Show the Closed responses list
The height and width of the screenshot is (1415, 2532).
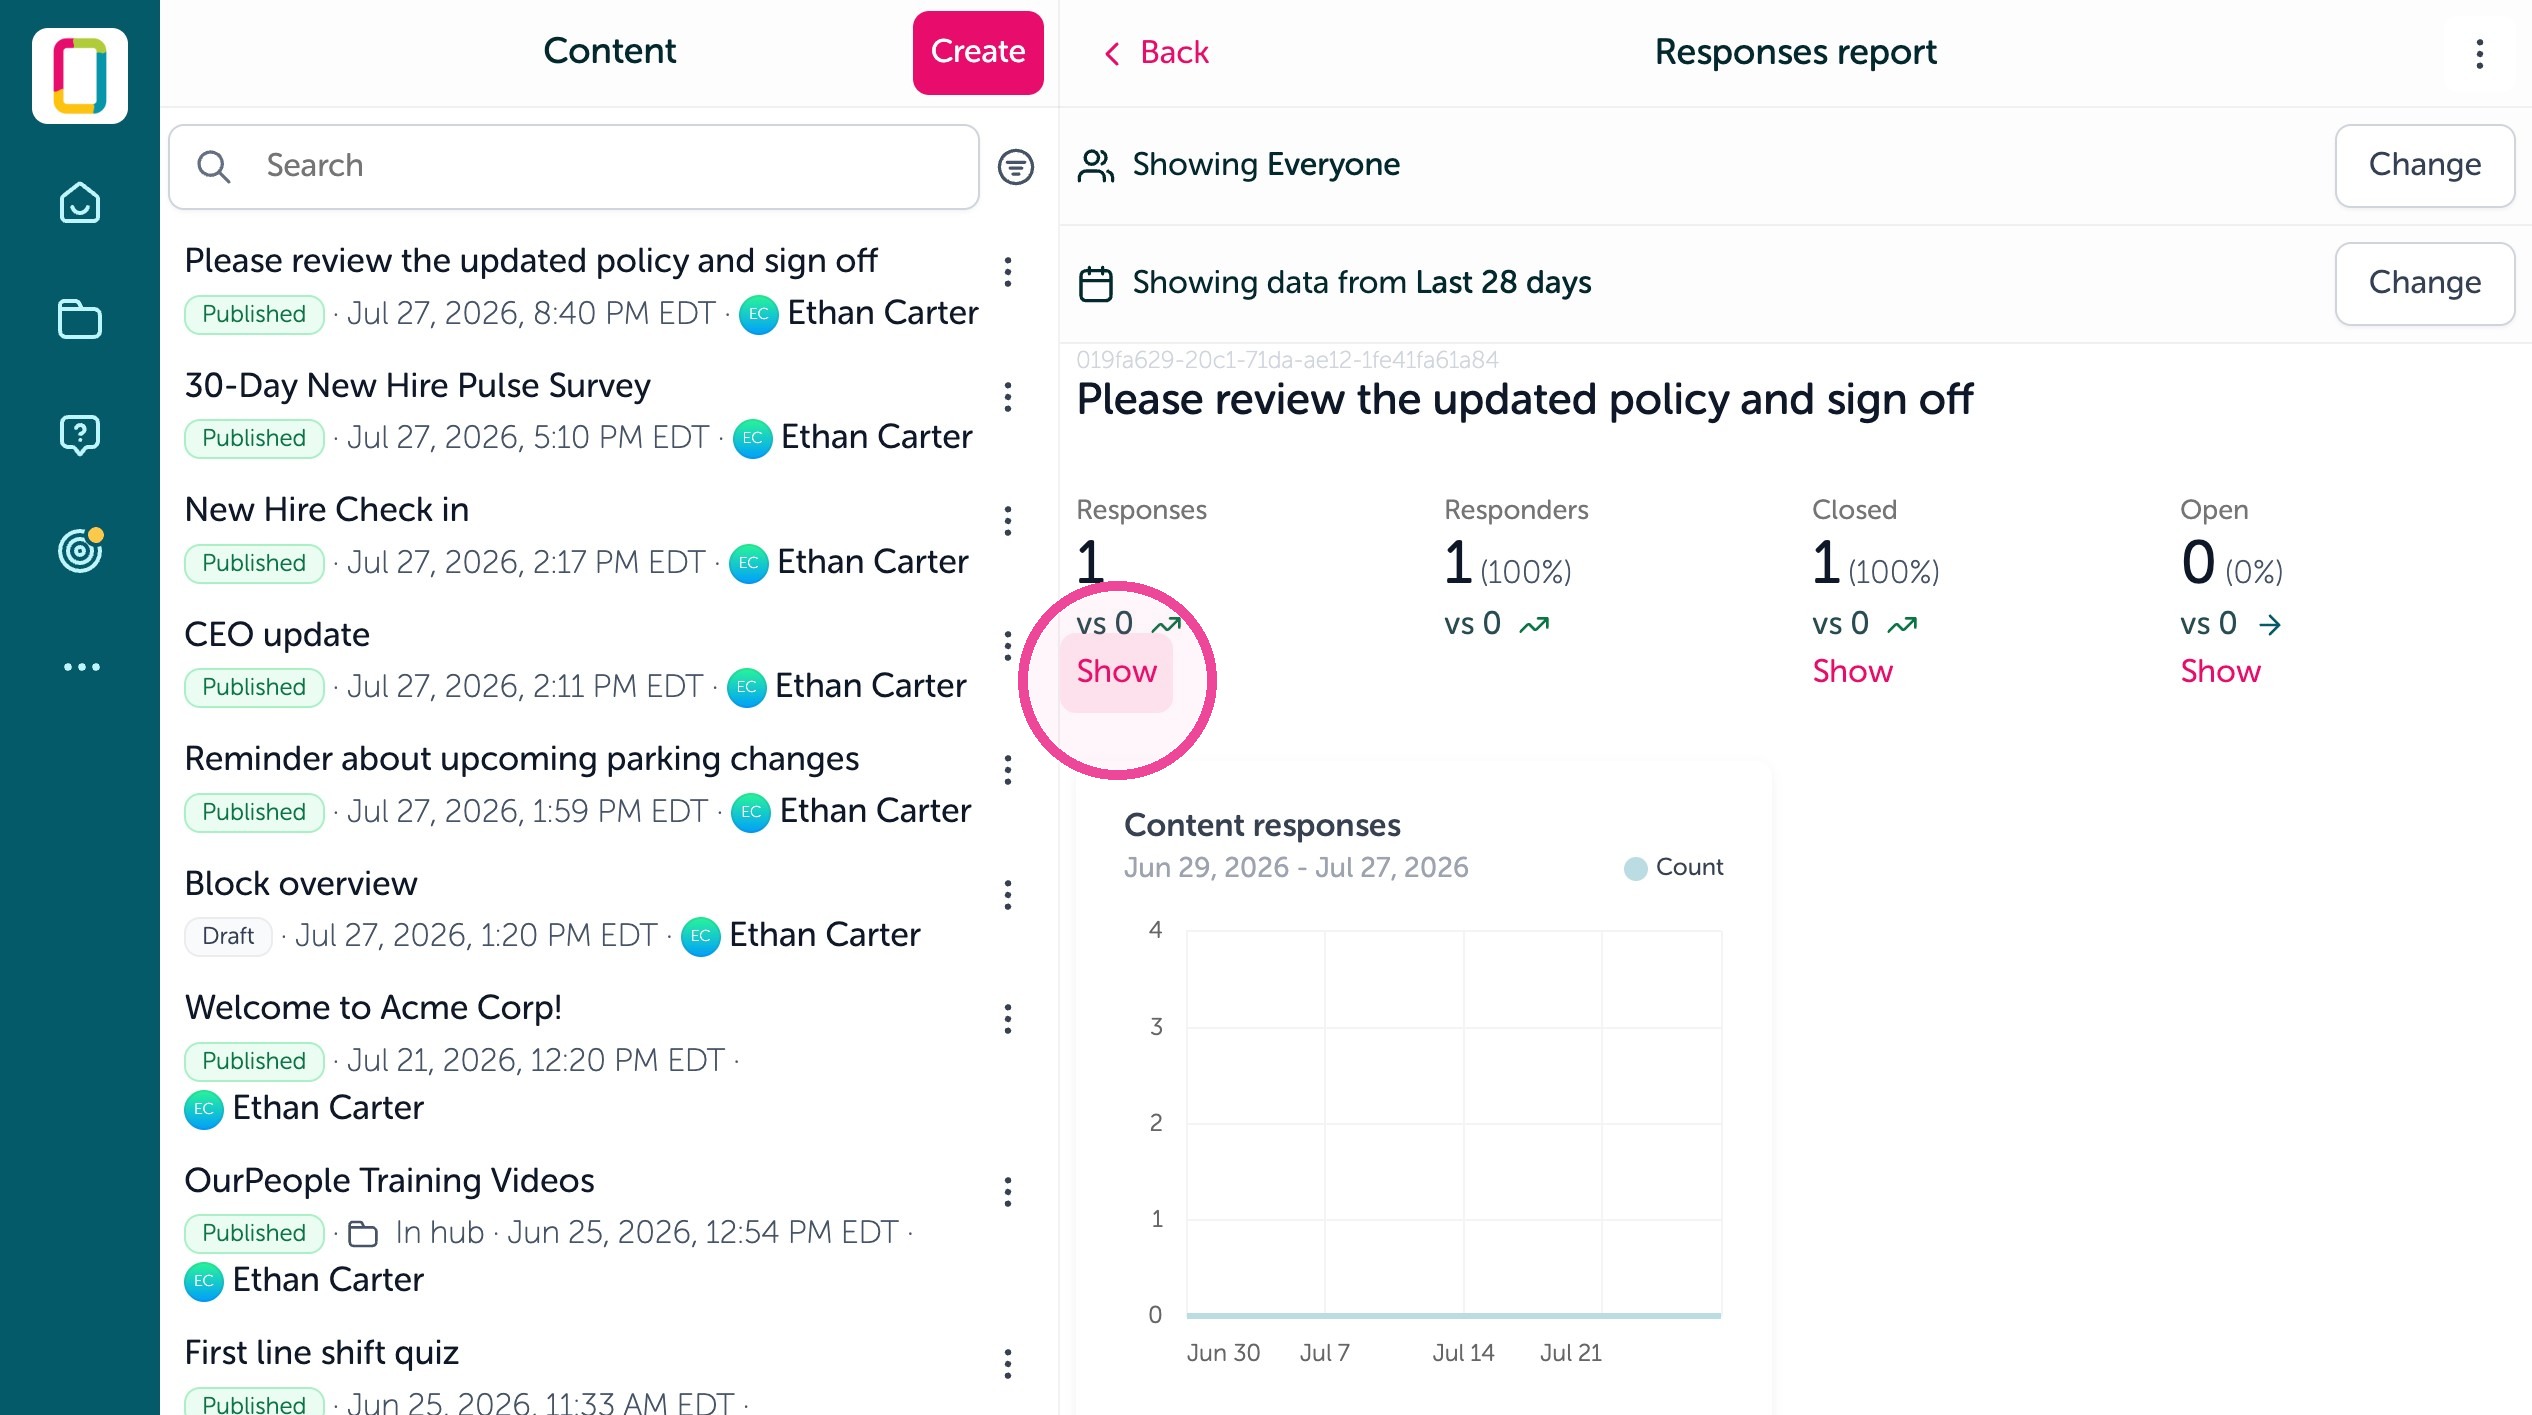click(1853, 671)
